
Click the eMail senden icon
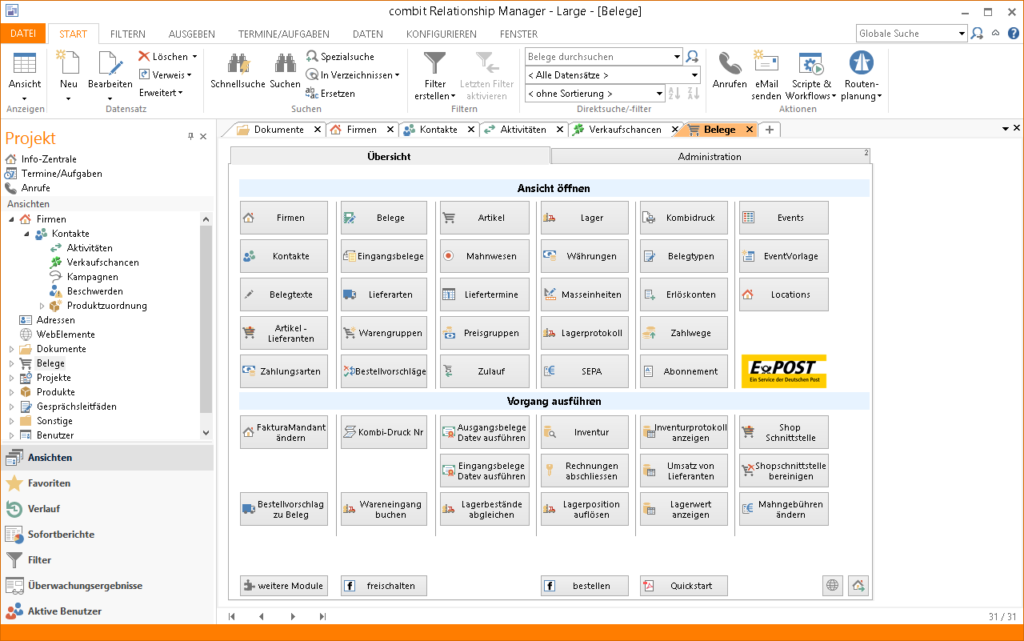[766, 72]
